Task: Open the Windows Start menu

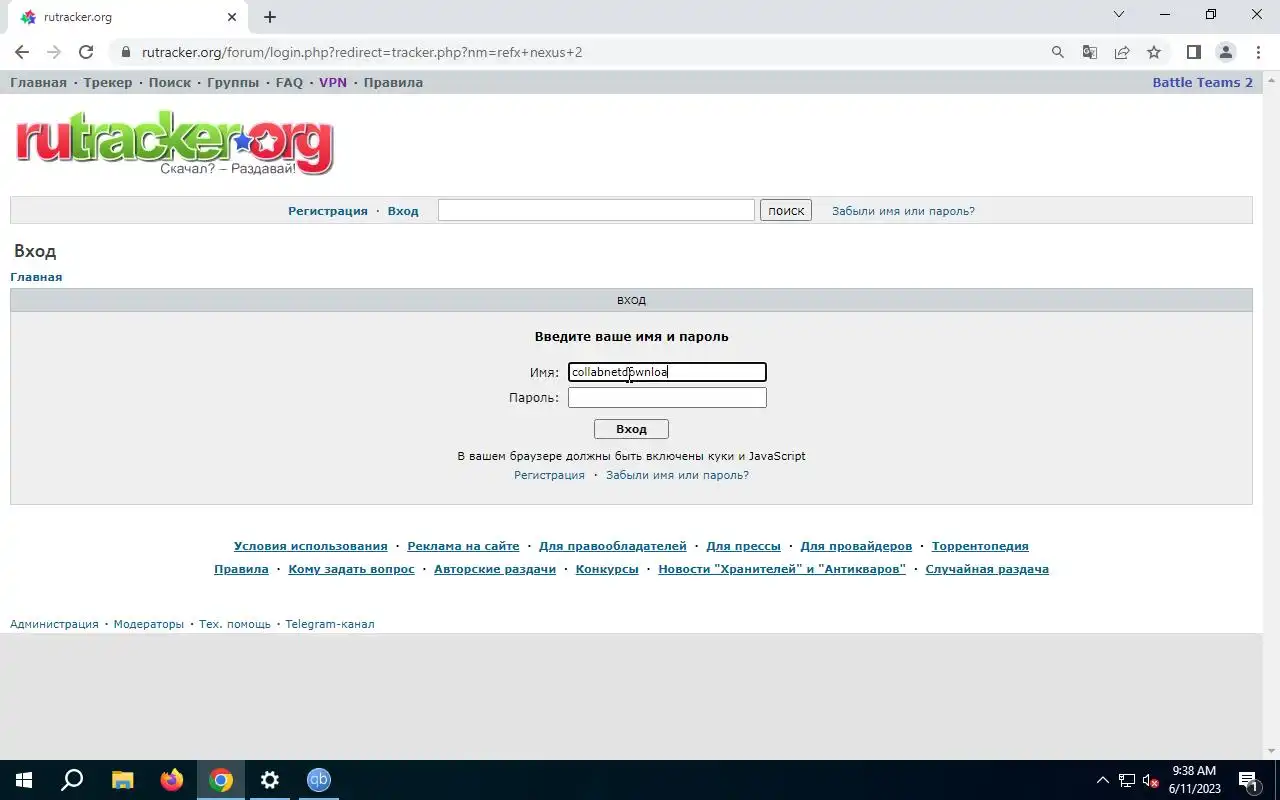Action: [x=24, y=780]
